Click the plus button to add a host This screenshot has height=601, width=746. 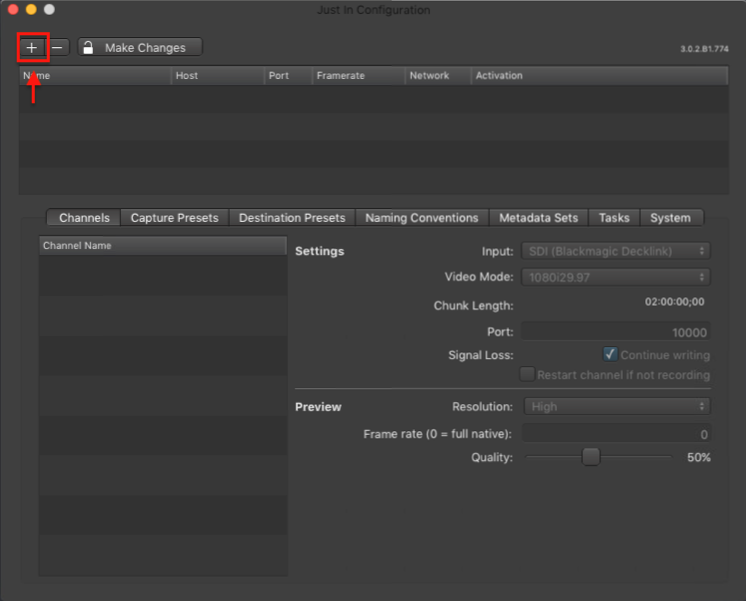coord(32,48)
